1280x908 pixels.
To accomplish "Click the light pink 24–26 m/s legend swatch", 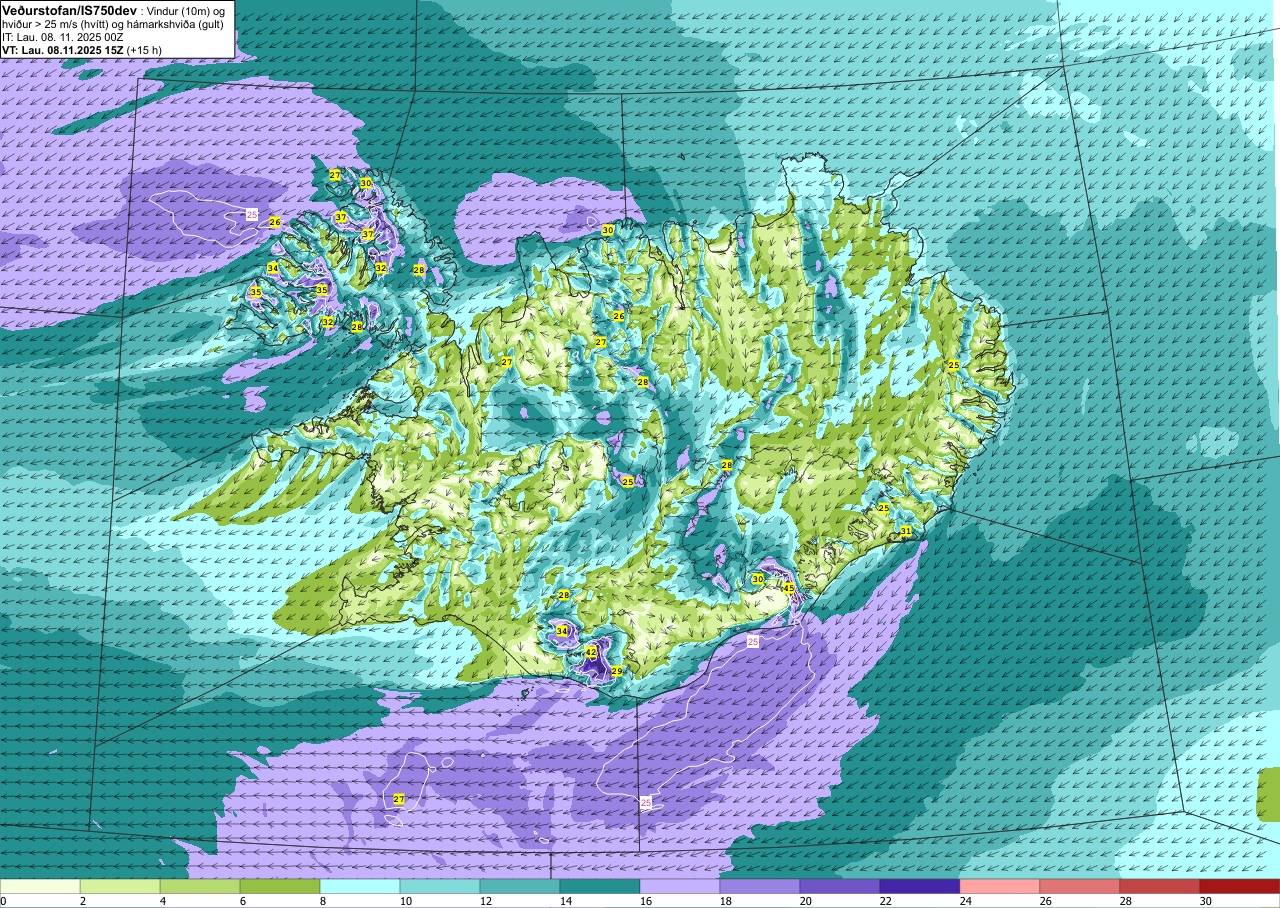I will 1000,886.
